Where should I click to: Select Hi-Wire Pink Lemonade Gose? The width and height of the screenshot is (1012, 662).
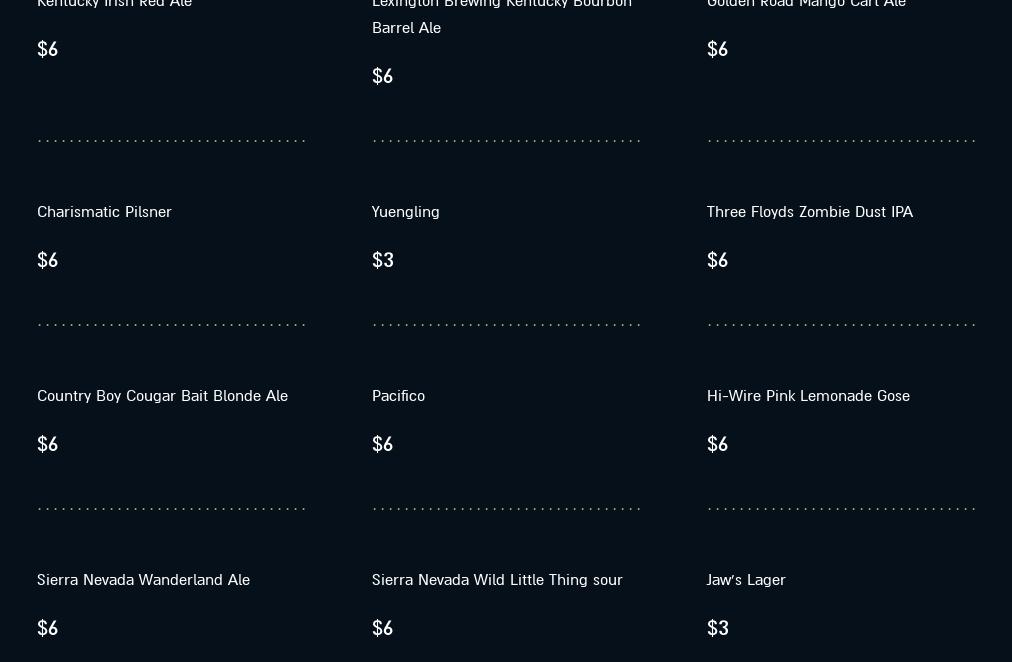point(808,396)
